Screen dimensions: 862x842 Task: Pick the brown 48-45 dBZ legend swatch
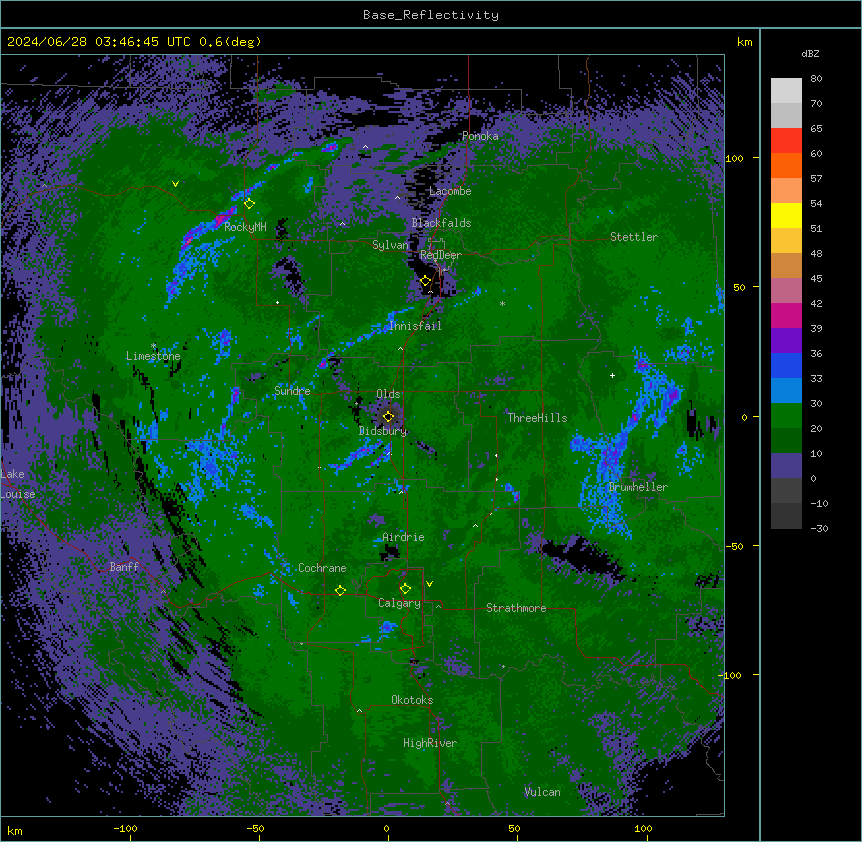pyautogui.click(x=786, y=265)
